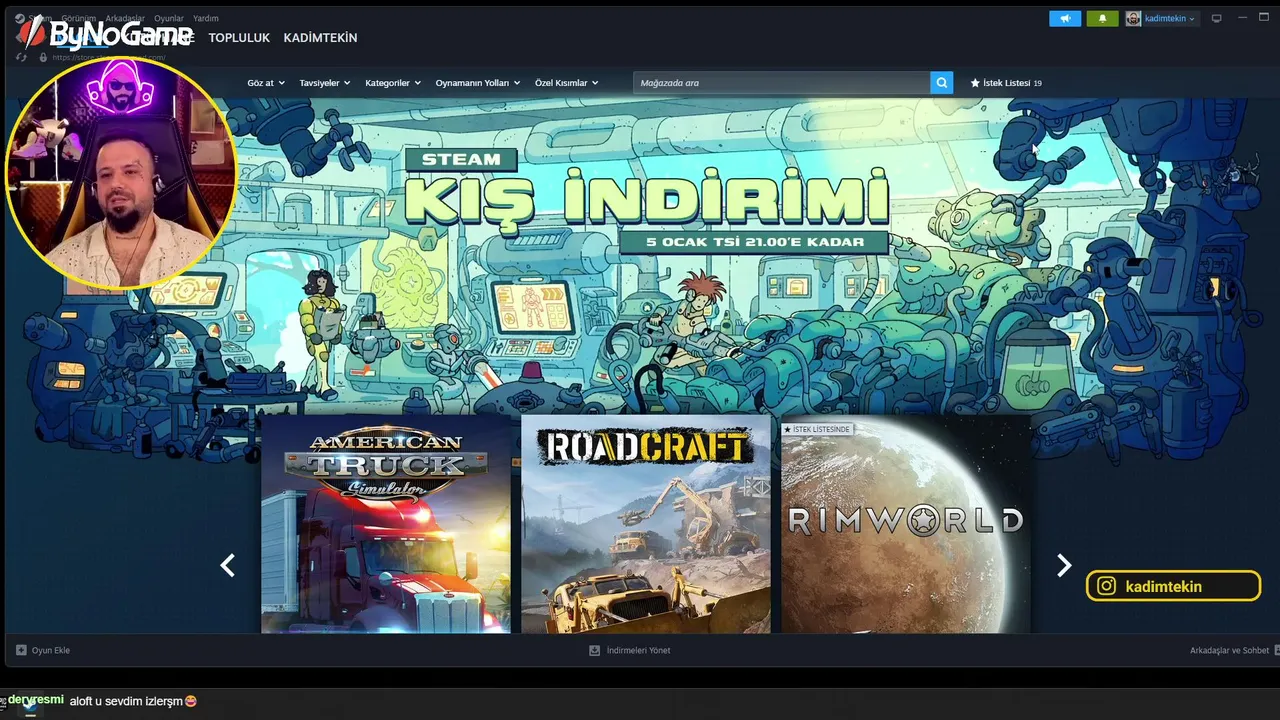The height and width of the screenshot is (720, 1280).
Task: Open the Görünüm menu
Action: point(78,18)
